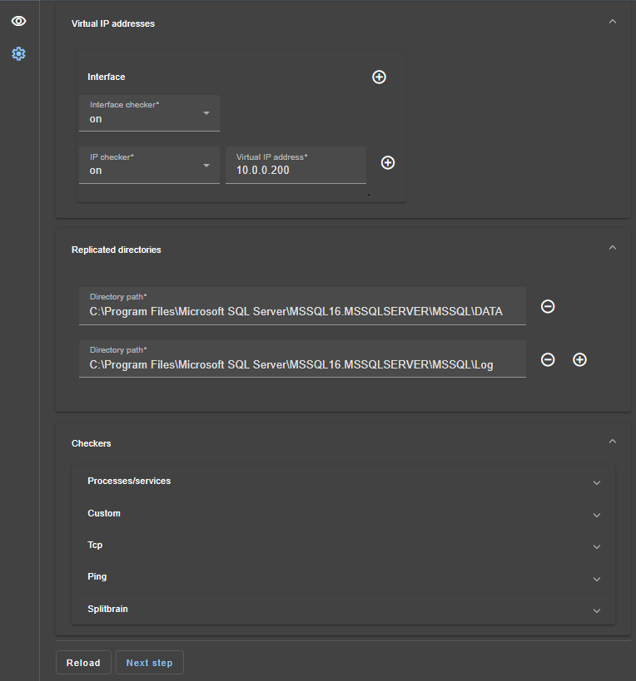Remove the MSSQL DATA directory path
Screen dimensions: 636x681
pos(548,307)
